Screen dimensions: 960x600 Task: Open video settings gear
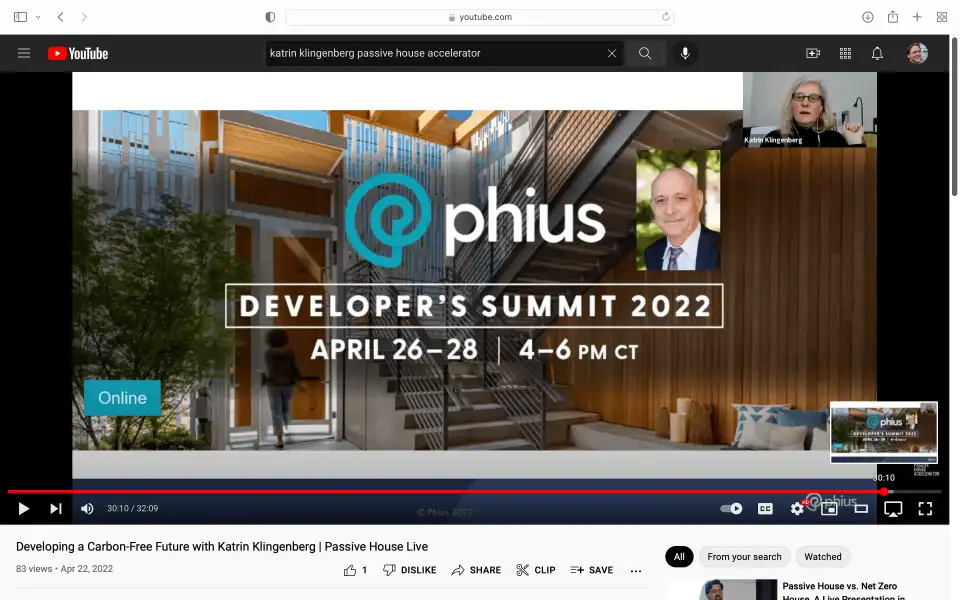[x=797, y=509]
